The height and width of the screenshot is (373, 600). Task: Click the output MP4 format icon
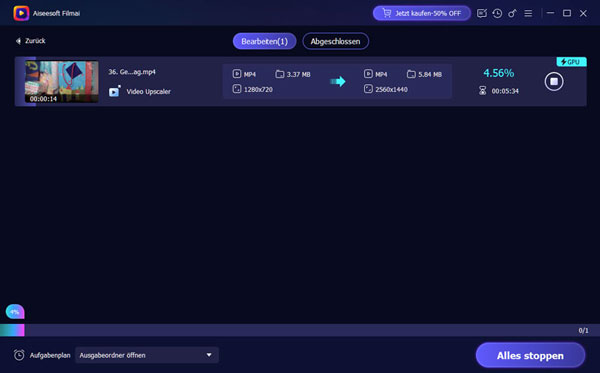coord(368,74)
